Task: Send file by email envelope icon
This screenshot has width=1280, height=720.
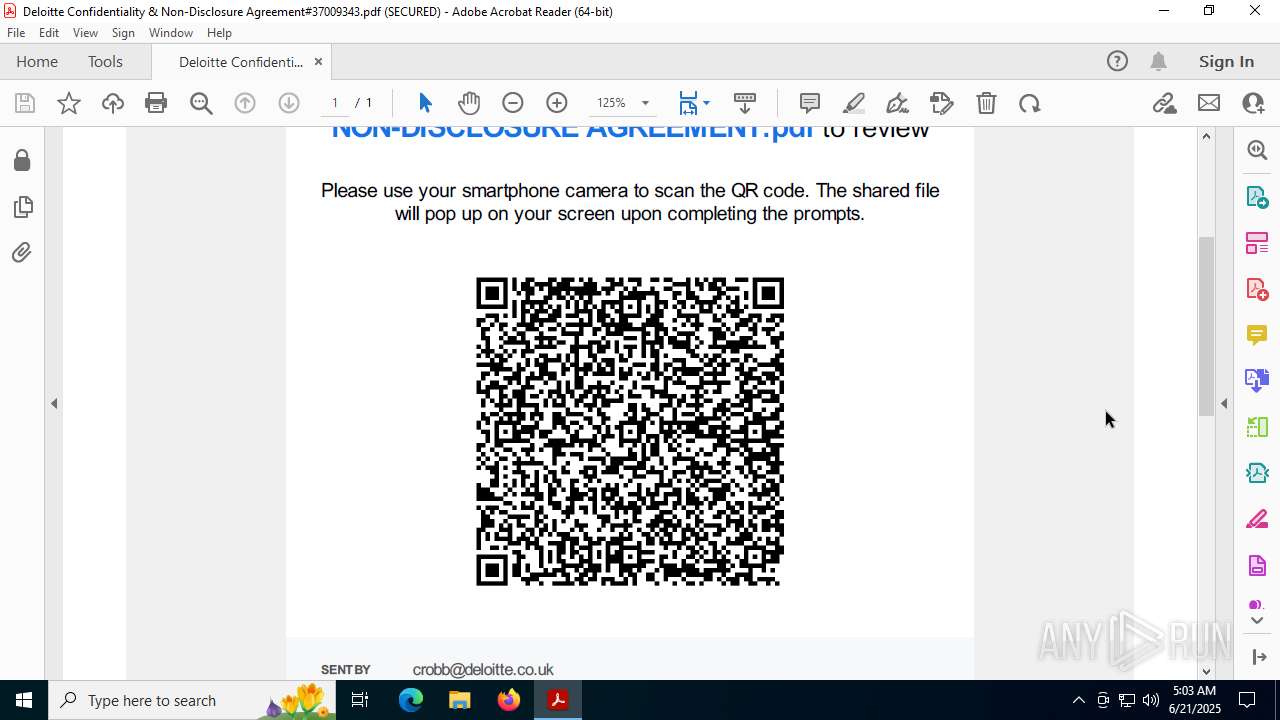Action: (x=1209, y=103)
